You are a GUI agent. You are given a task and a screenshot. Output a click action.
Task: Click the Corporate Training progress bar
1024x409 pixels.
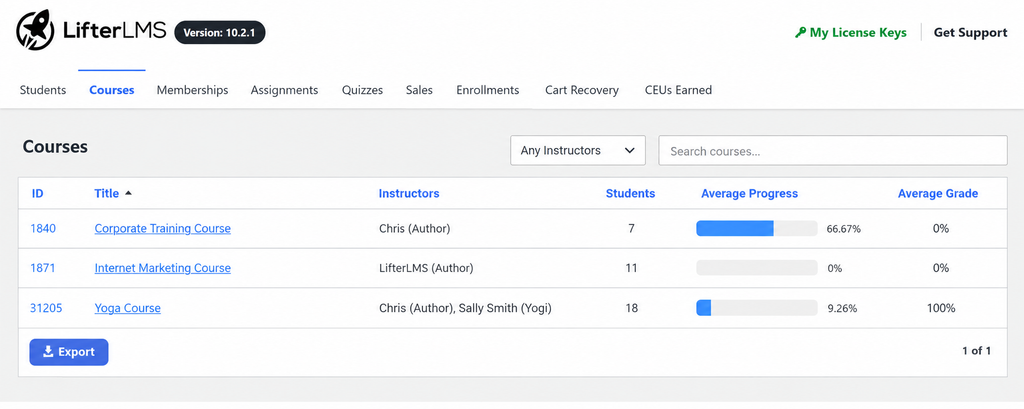pos(757,229)
